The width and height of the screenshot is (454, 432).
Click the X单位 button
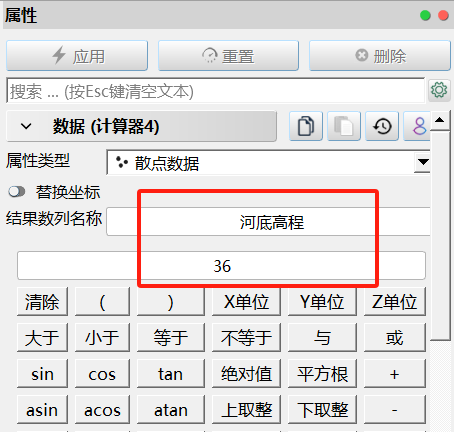point(246,302)
